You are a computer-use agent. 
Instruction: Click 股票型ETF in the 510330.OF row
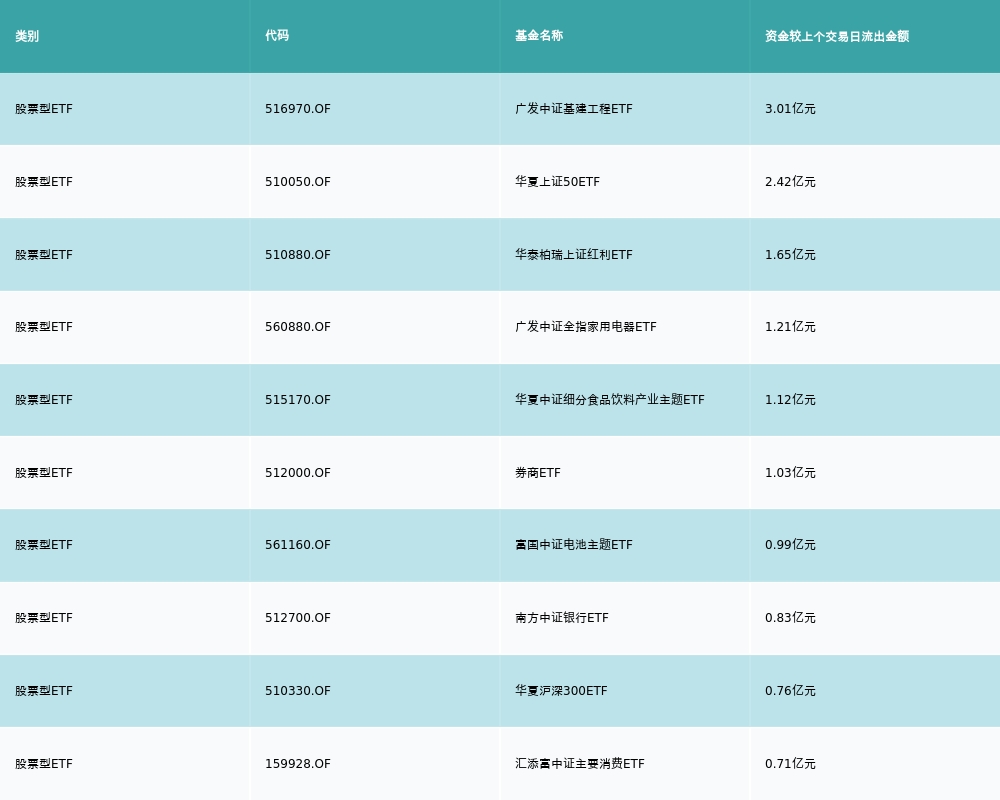tap(44, 691)
